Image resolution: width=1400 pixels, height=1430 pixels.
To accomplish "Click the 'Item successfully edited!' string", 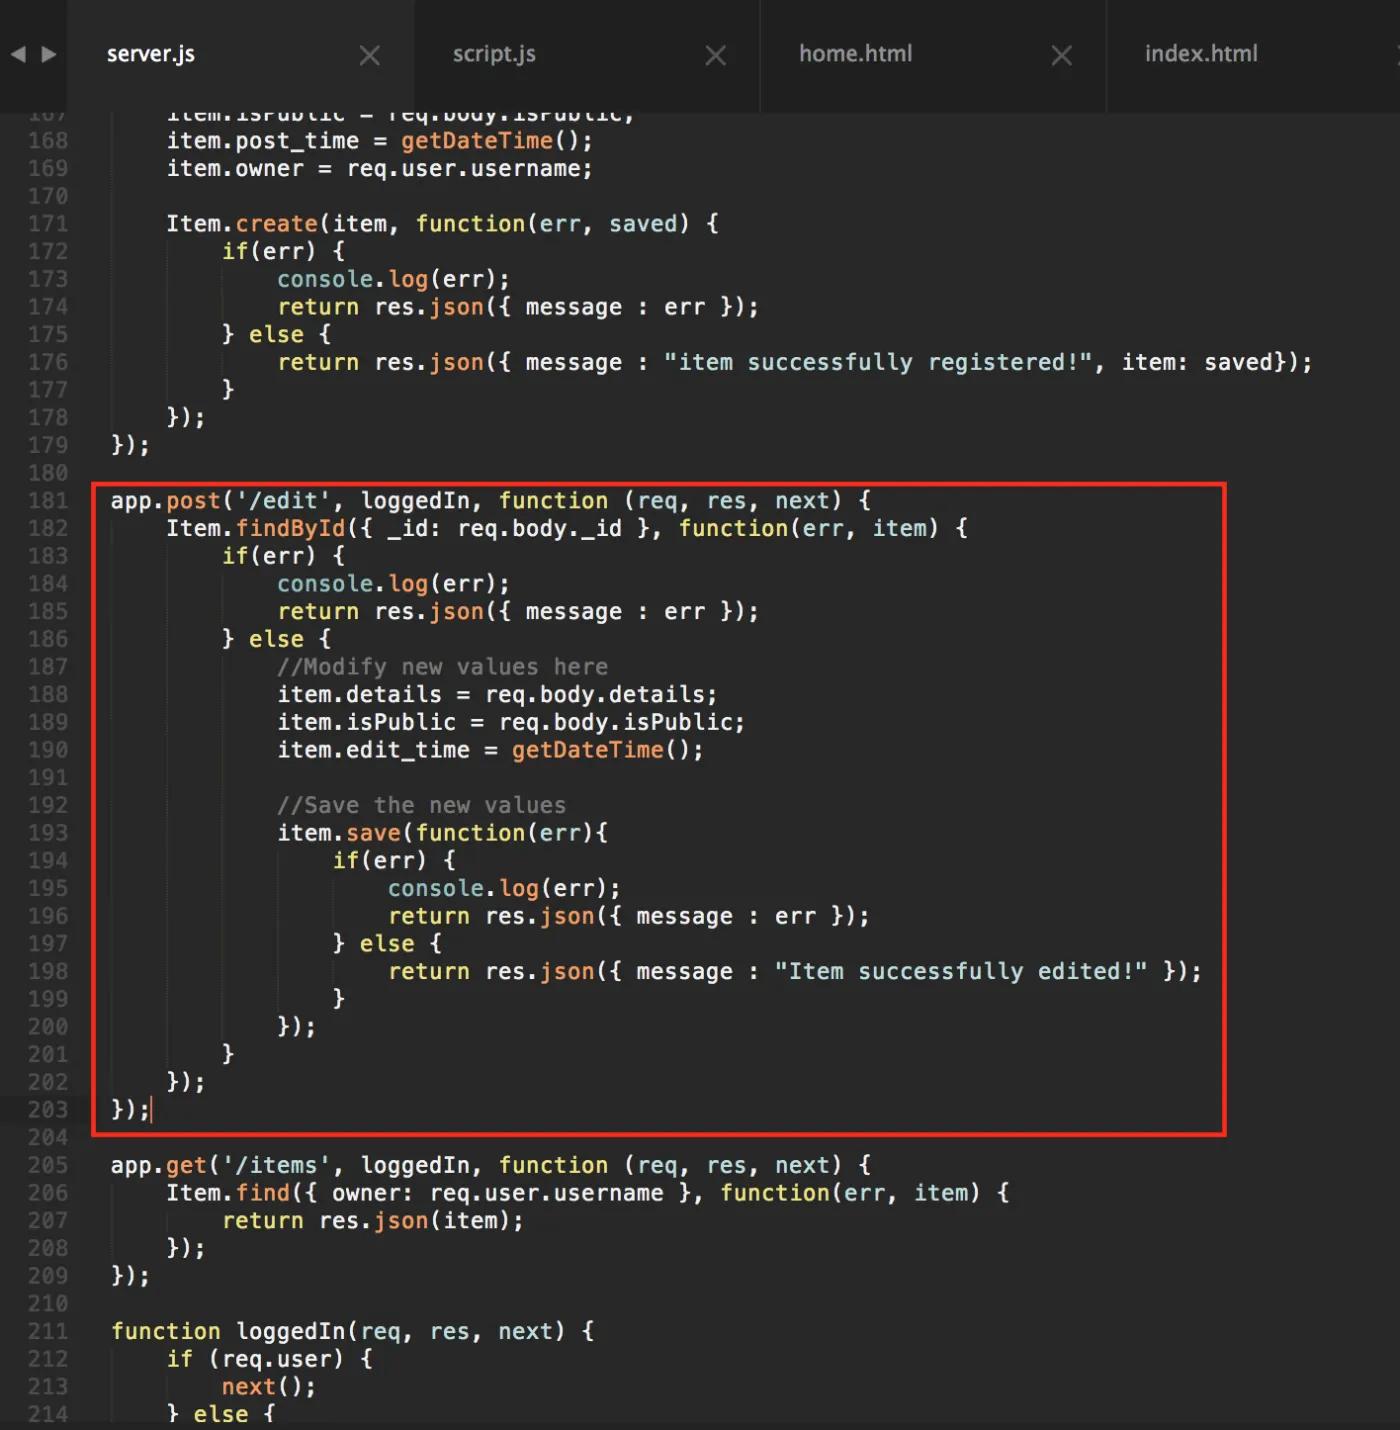I will [x=961, y=971].
